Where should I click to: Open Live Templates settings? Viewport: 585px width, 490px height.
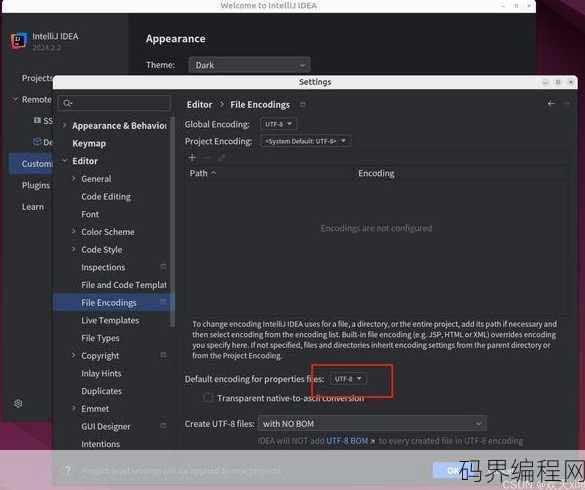coord(110,320)
